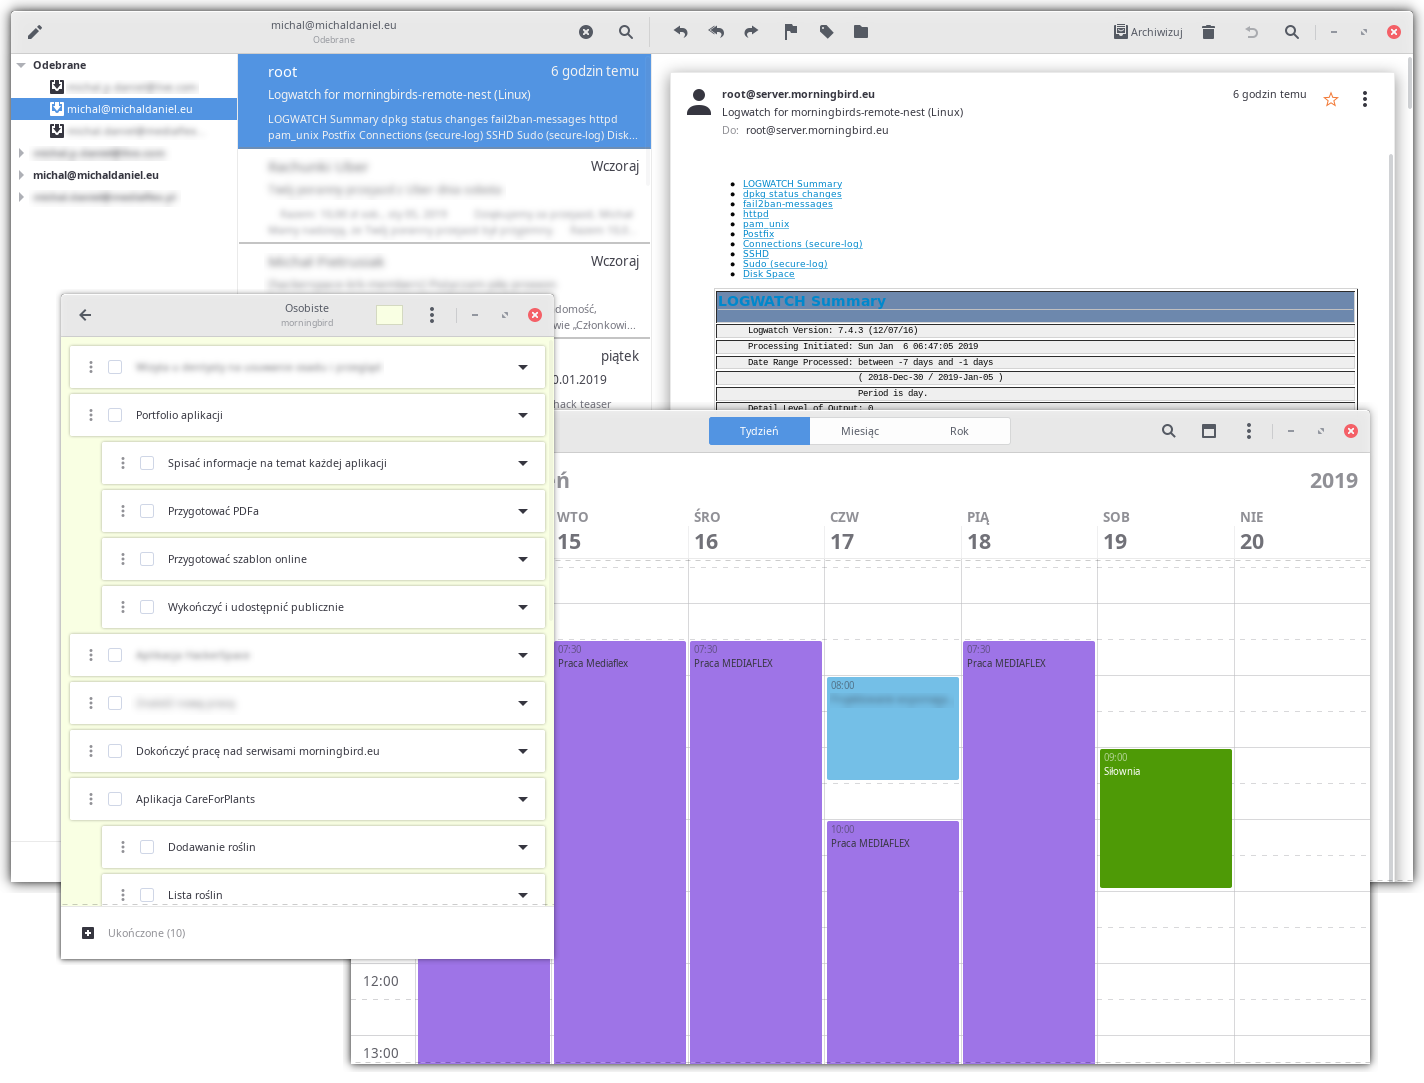
Task: Flag the open message with flag icon
Action: click(791, 32)
